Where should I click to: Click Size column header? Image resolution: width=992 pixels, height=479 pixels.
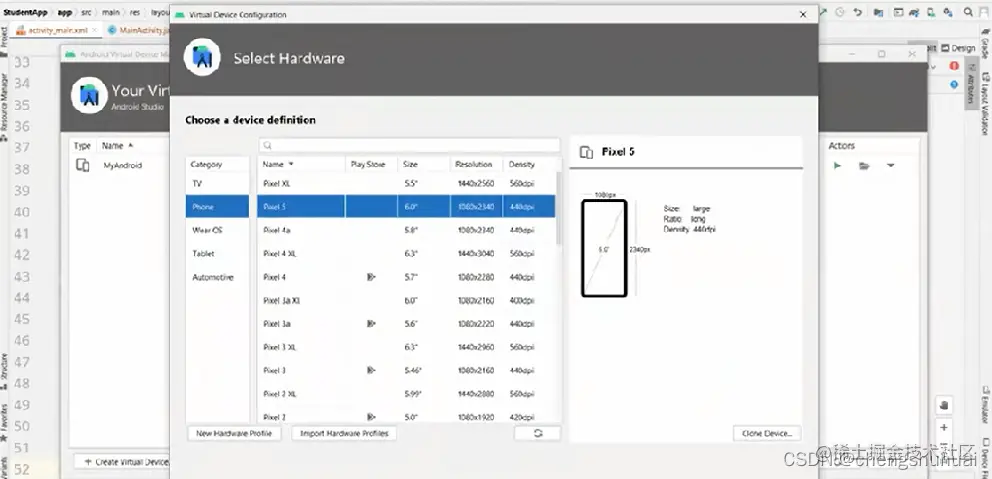424,165
